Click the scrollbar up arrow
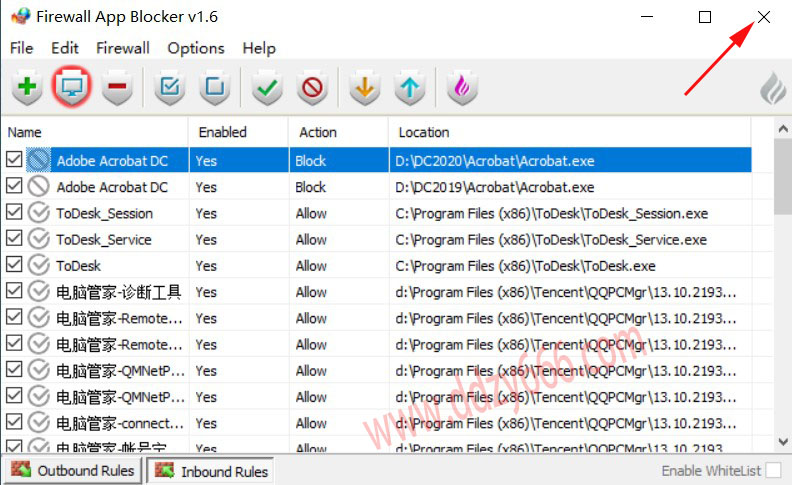Viewport: 792px width, 485px height. click(x=782, y=129)
